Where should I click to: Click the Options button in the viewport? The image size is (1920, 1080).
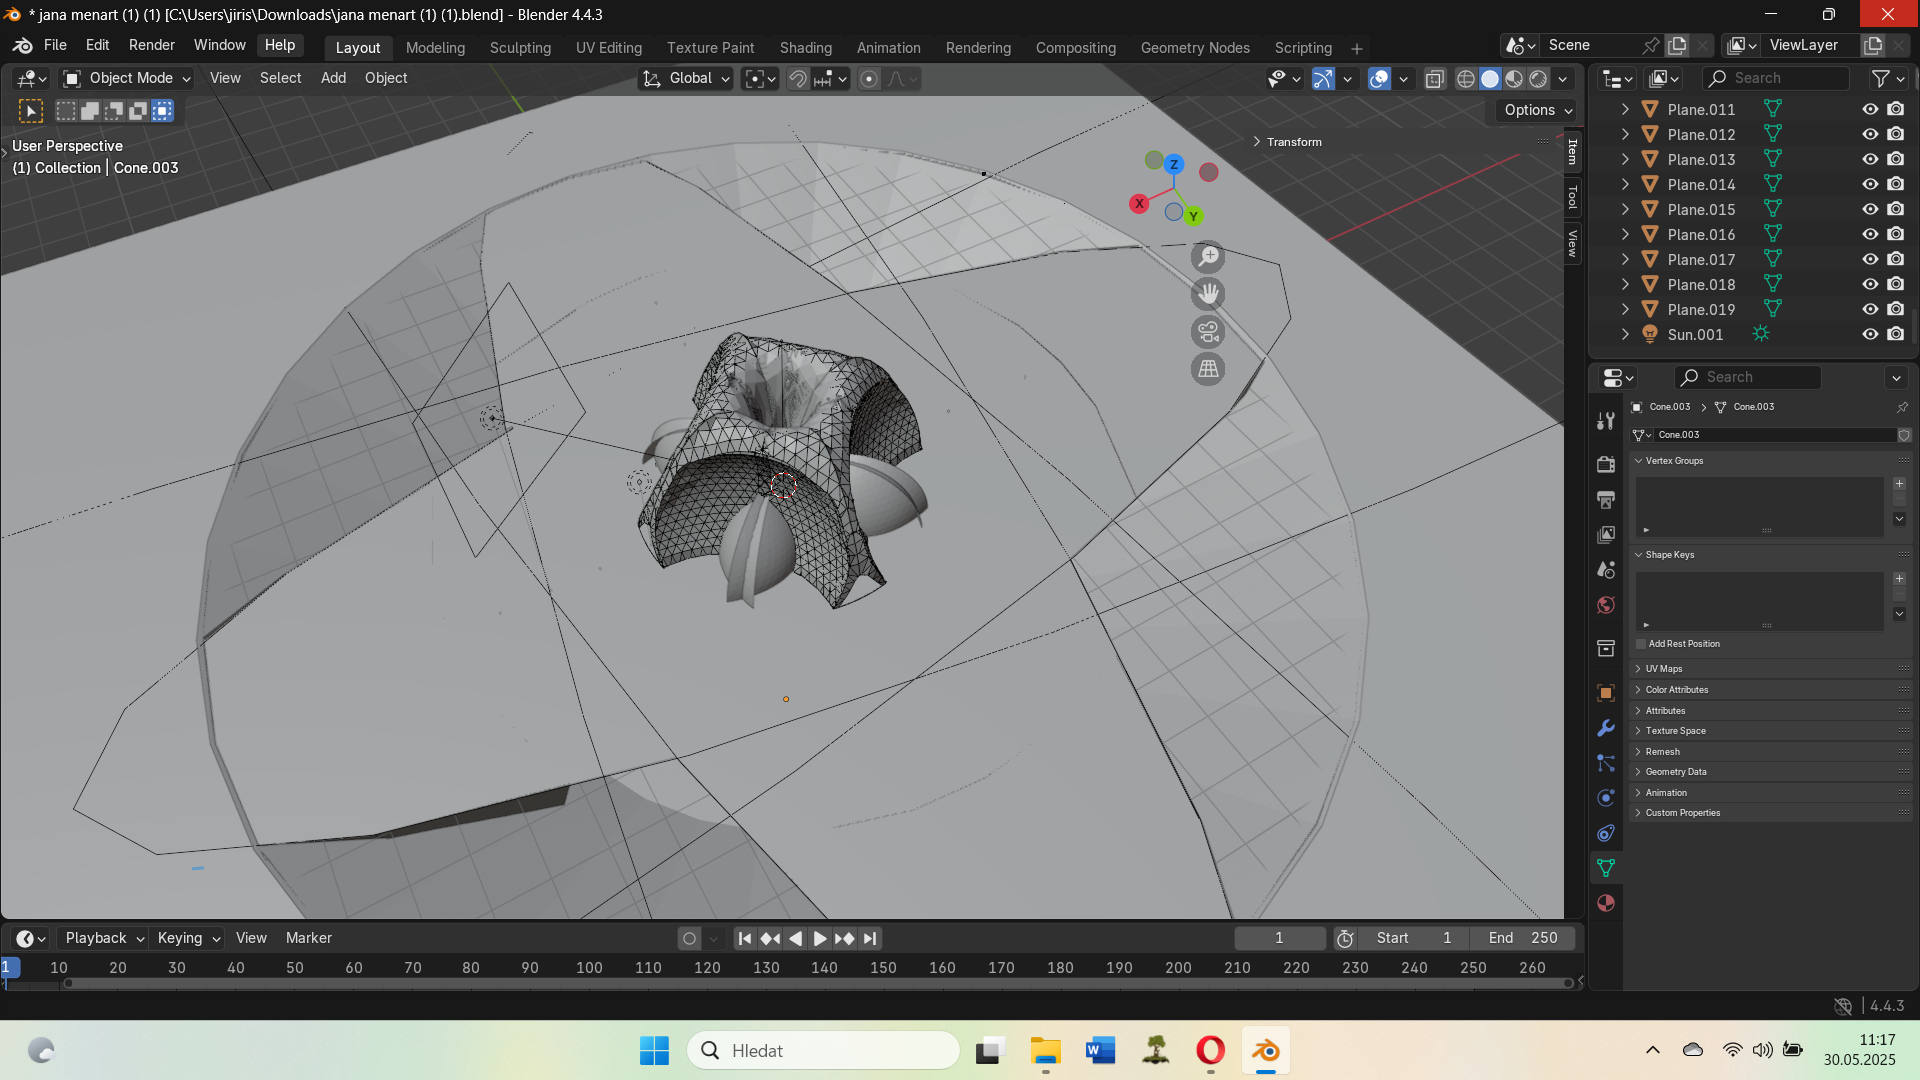pos(1537,110)
